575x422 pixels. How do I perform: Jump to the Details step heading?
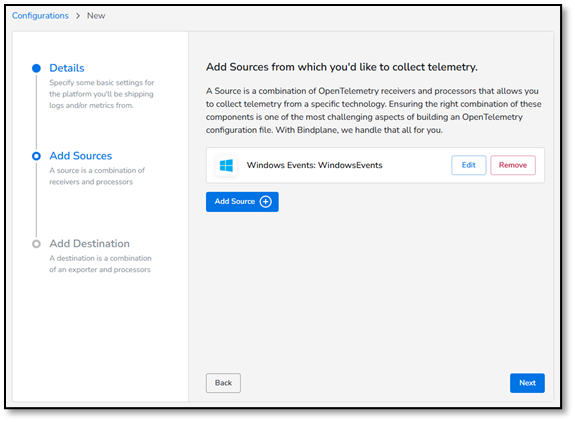tap(67, 68)
